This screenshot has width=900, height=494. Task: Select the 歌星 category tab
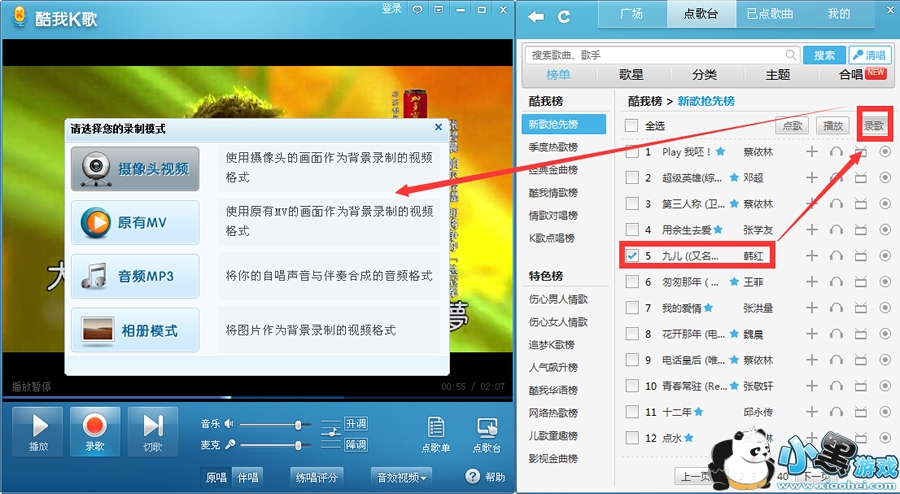(631, 75)
